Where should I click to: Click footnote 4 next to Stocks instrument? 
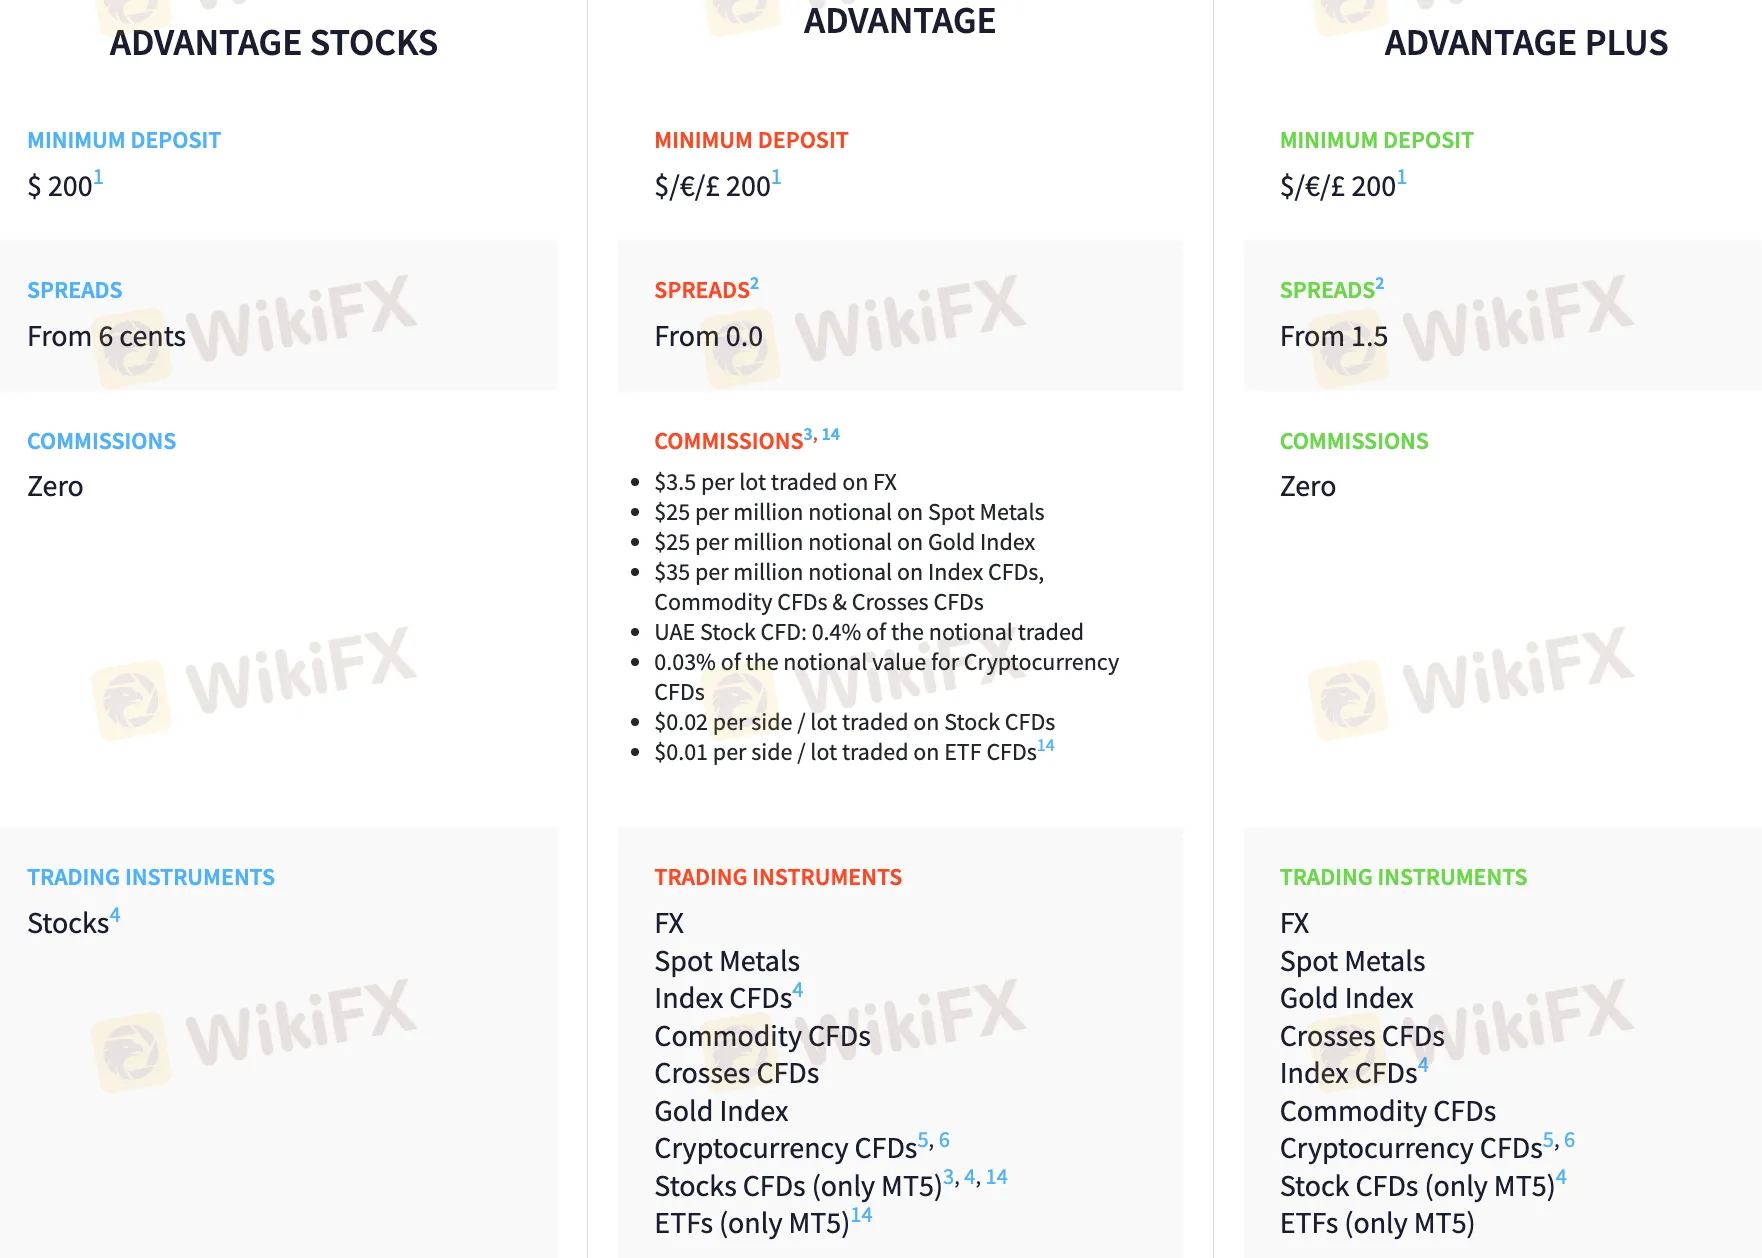[x=115, y=915]
